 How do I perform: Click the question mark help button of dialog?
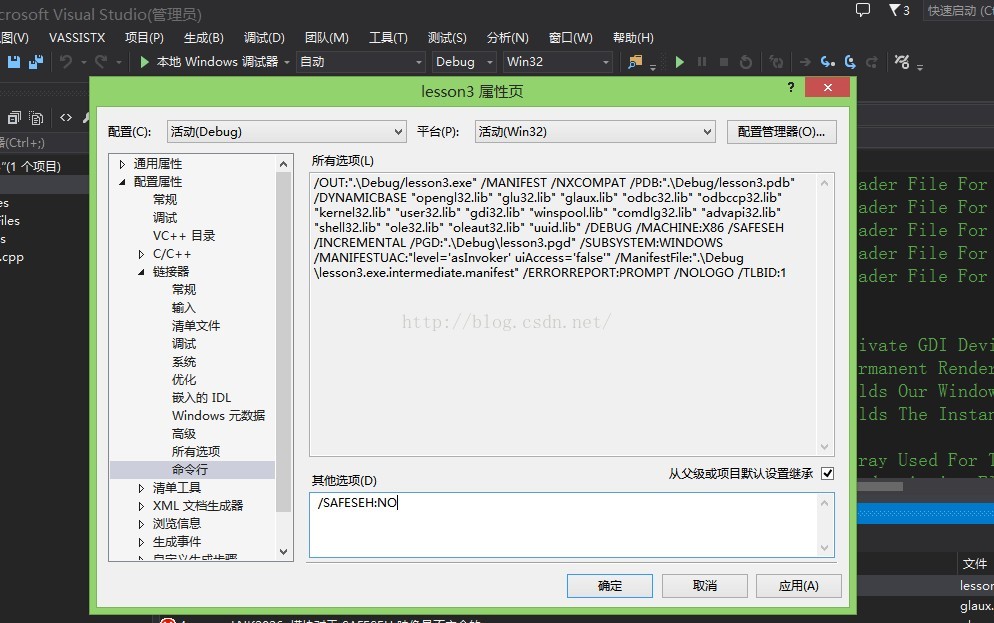[x=791, y=87]
